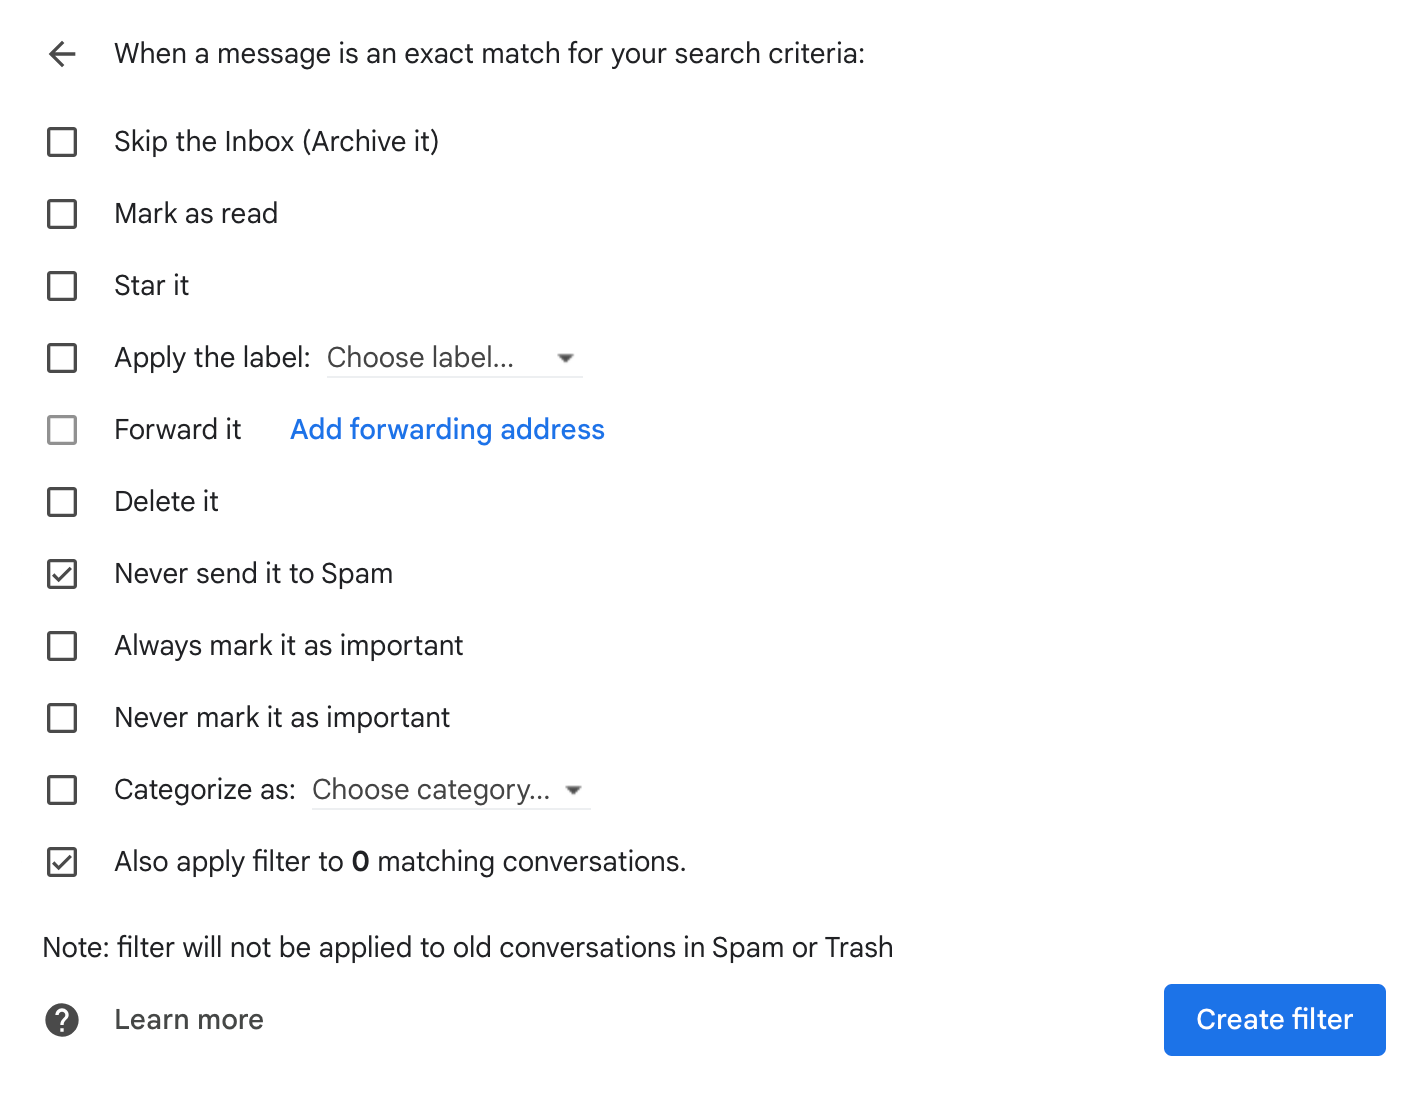Check Apply the label option

(62, 358)
